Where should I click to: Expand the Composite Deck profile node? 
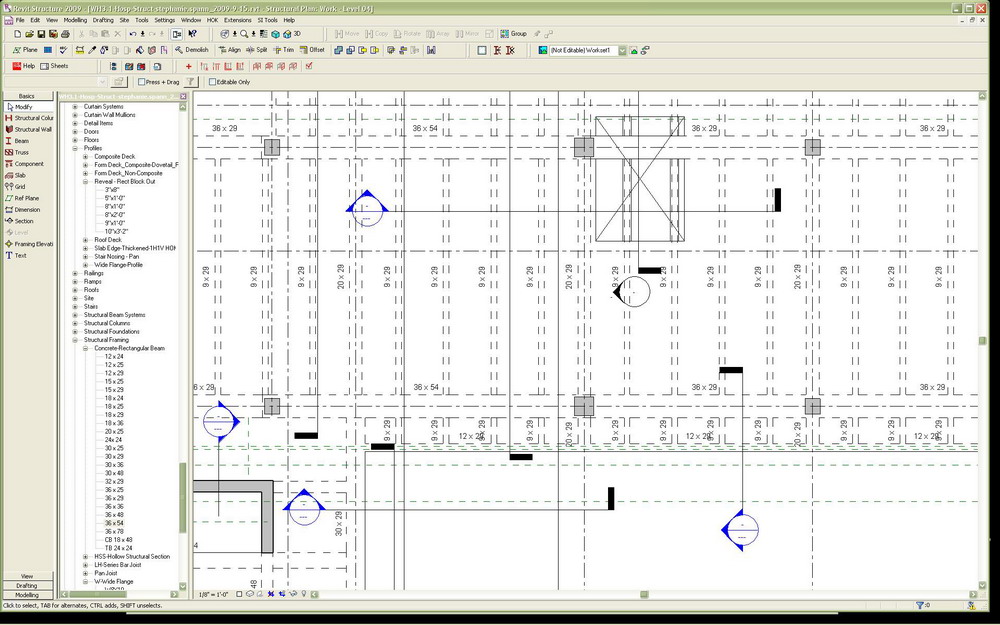85,157
